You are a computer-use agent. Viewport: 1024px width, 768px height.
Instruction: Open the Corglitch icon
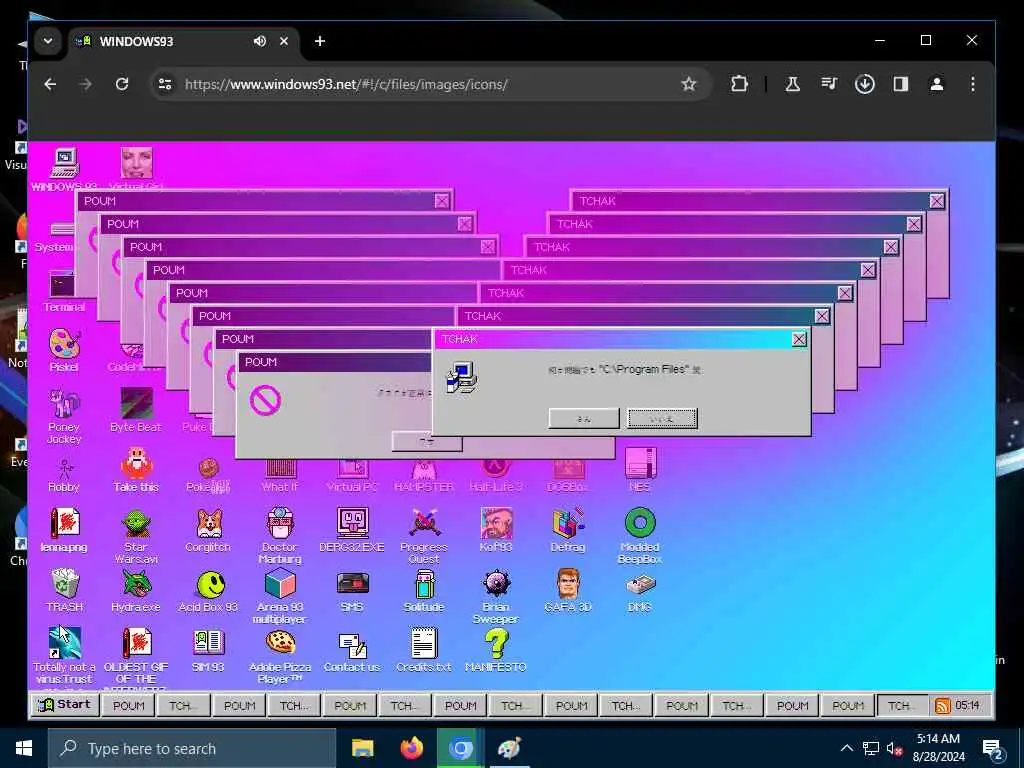(x=208, y=530)
